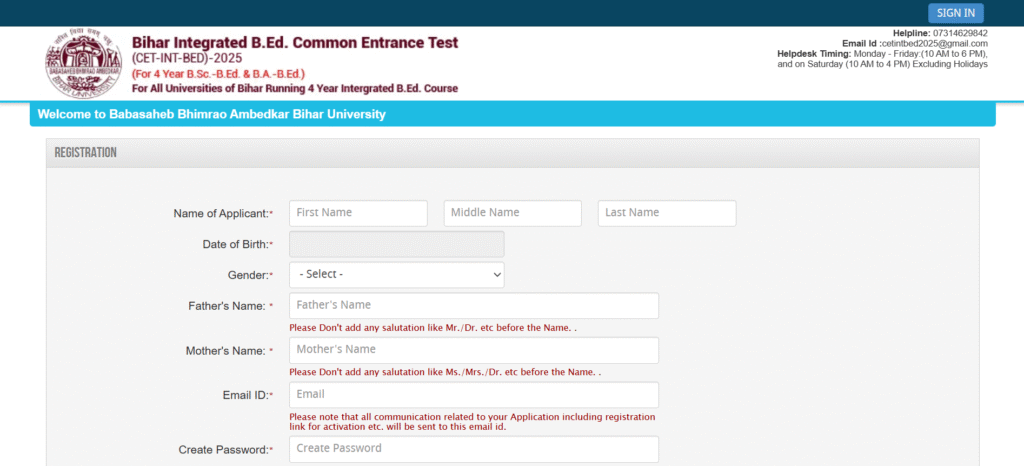Click the Bihar Integrated B.Ed. title heading
The height and width of the screenshot is (466, 1024).
tap(295, 43)
